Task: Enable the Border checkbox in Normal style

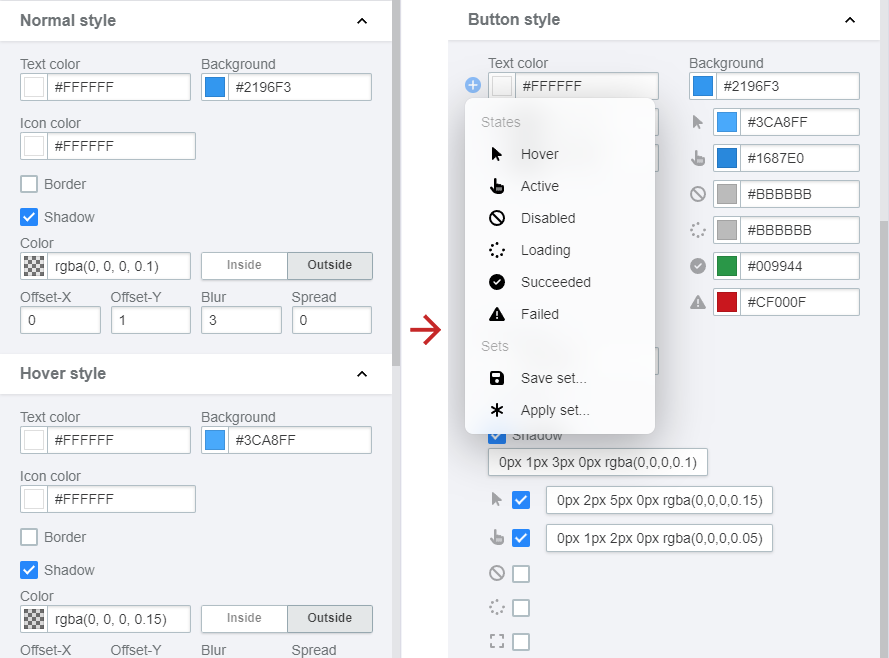Action: pyautogui.click(x=28, y=184)
